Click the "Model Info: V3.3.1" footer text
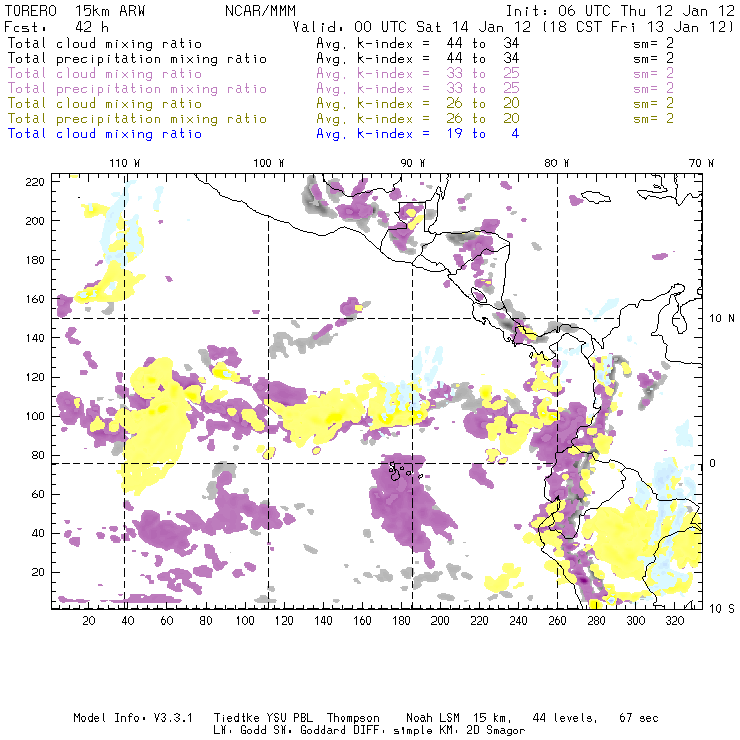Image resolution: width=740 pixels, height=740 pixels. click(133, 718)
